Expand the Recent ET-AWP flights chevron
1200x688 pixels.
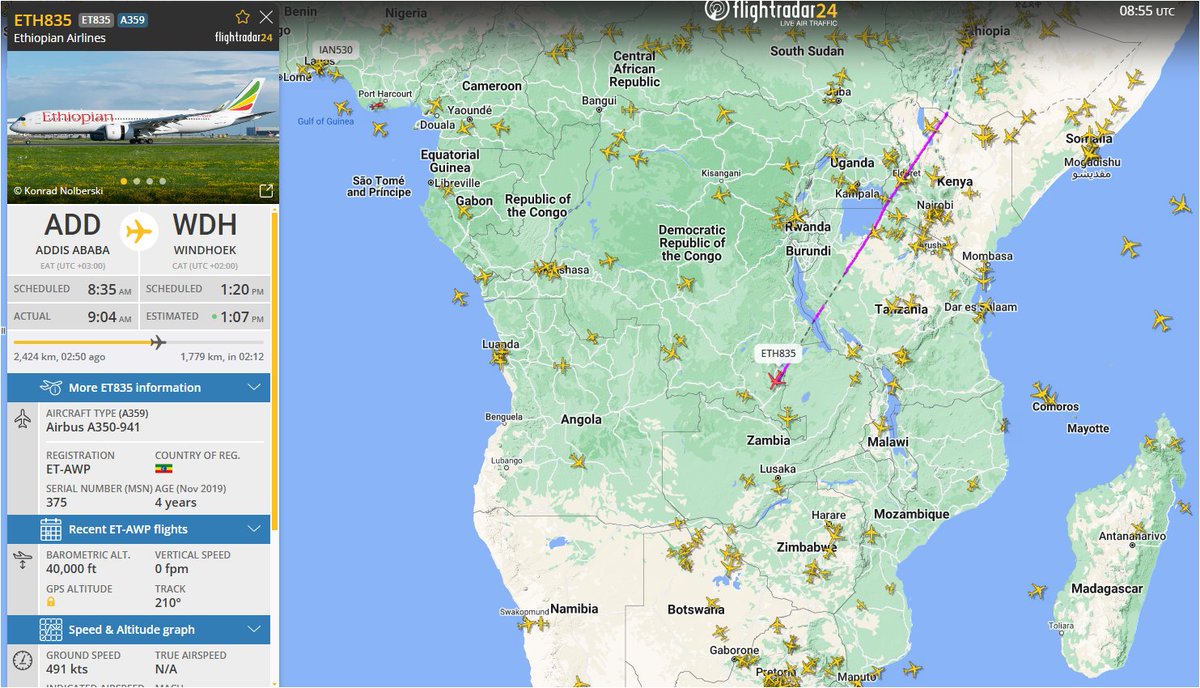coord(253,529)
